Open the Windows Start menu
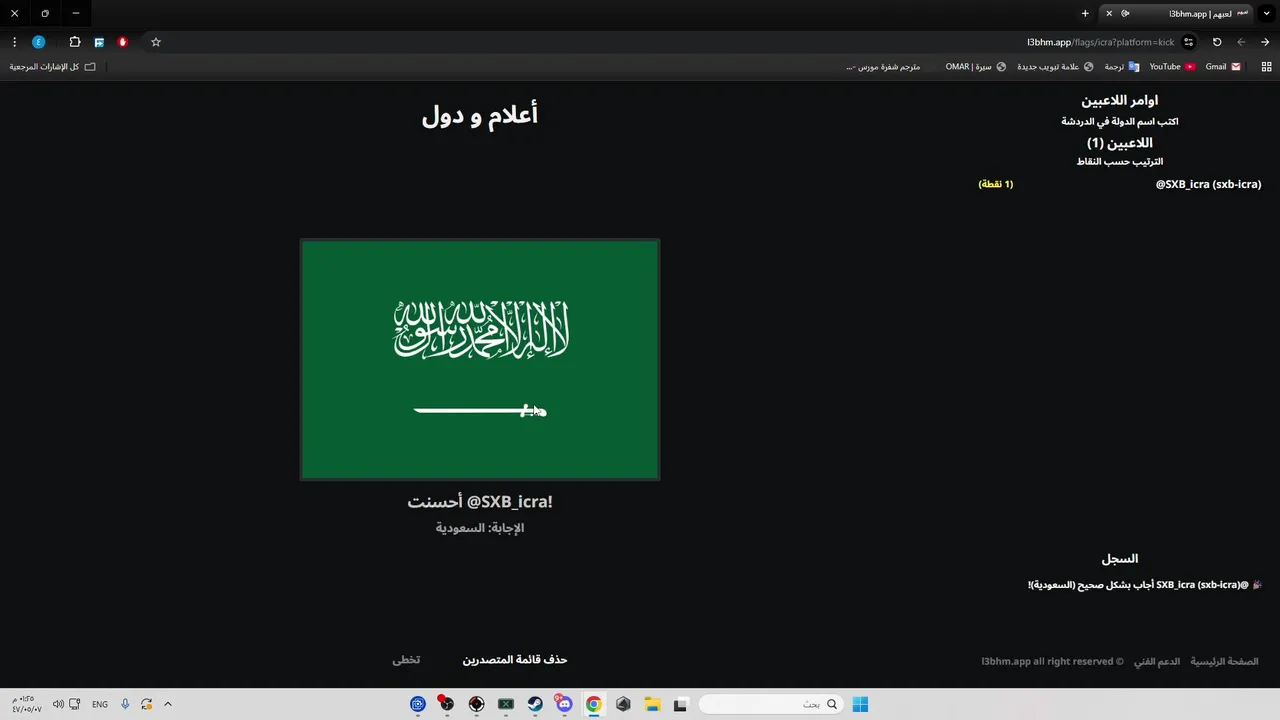Screen dimensions: 1280x720 (860, 704)
